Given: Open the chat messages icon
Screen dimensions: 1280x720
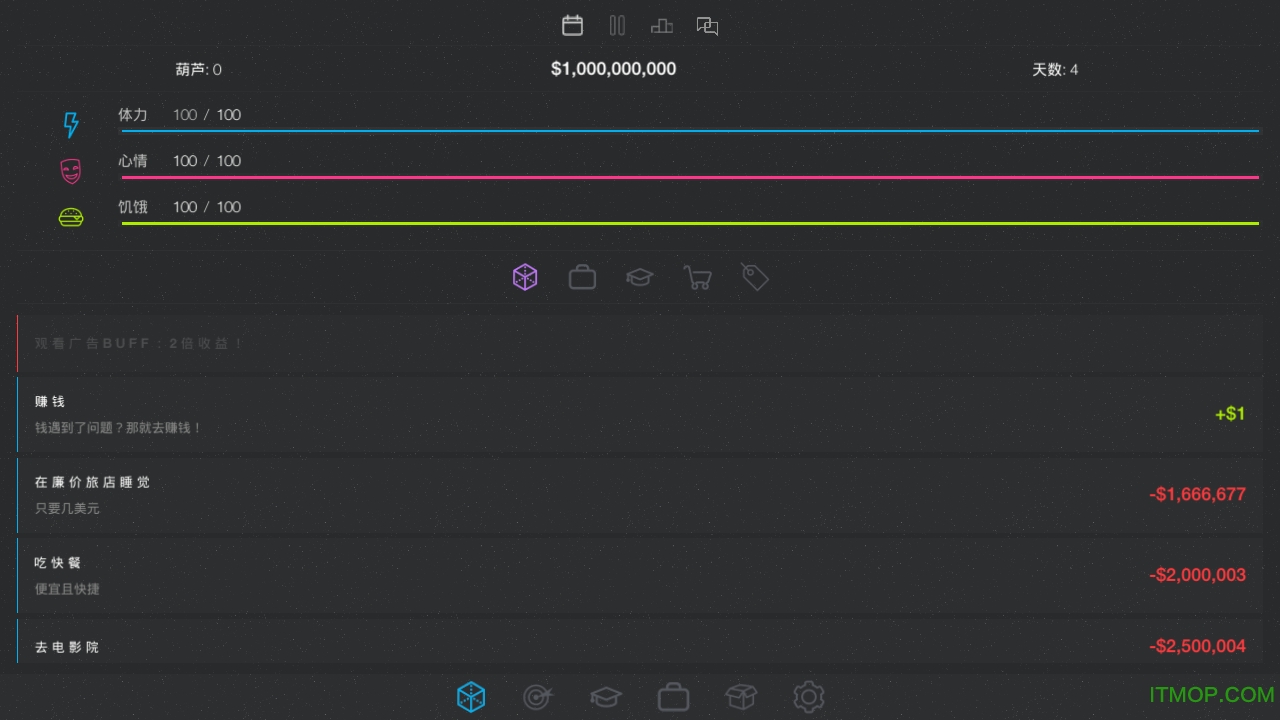Looking at the screenshot, I should click(707, 26).
